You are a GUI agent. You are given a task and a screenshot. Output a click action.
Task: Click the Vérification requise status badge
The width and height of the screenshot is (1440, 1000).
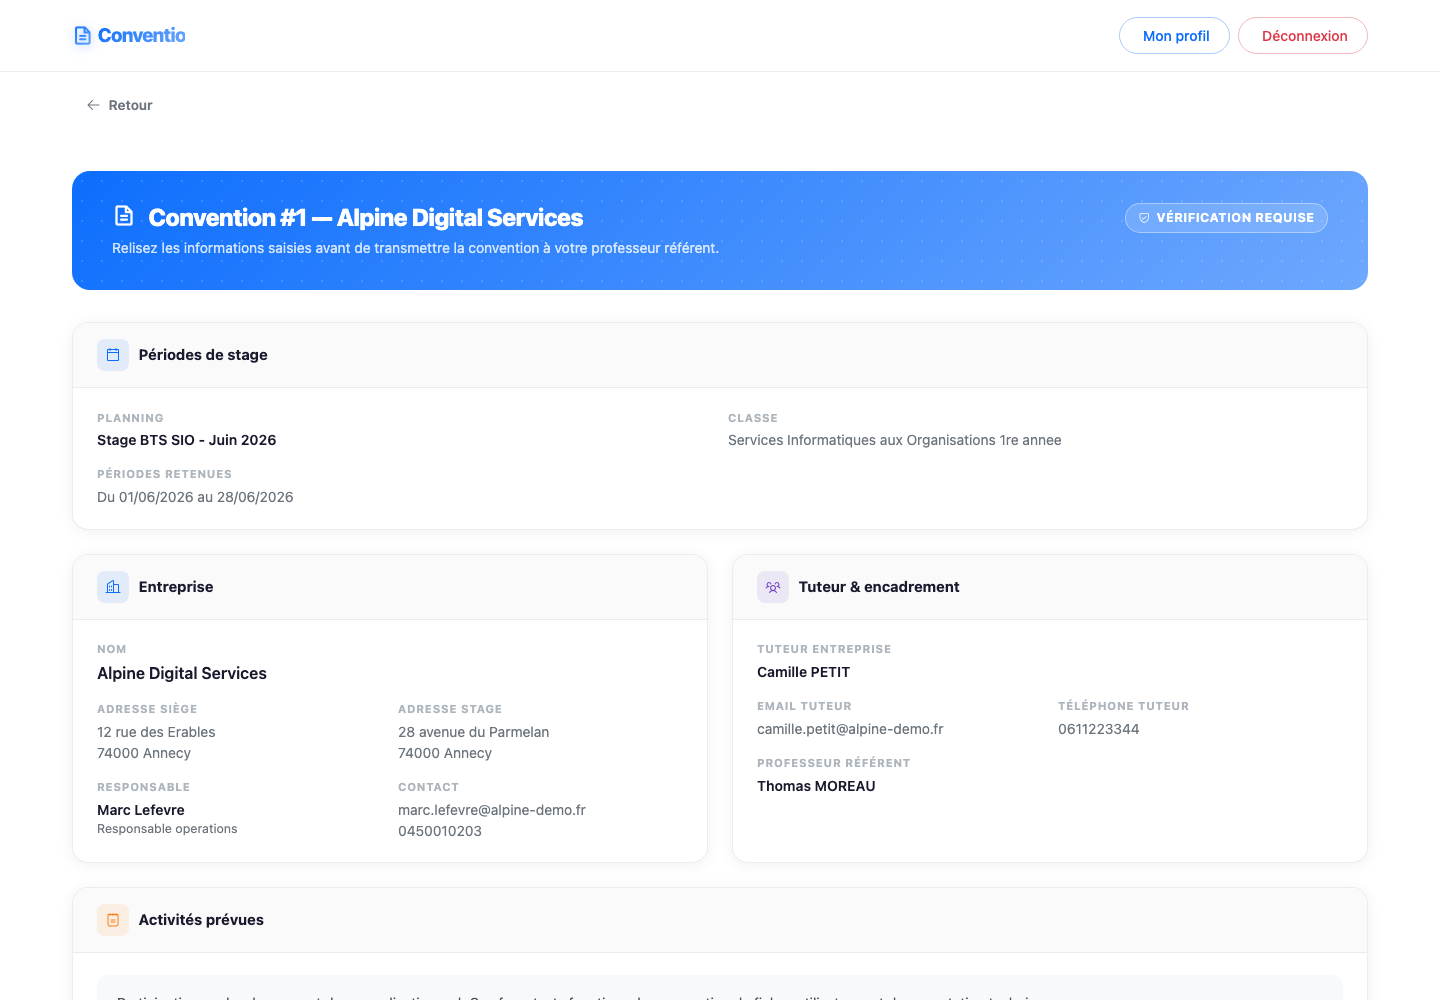pyautogui.click(x=1226, y=218)
